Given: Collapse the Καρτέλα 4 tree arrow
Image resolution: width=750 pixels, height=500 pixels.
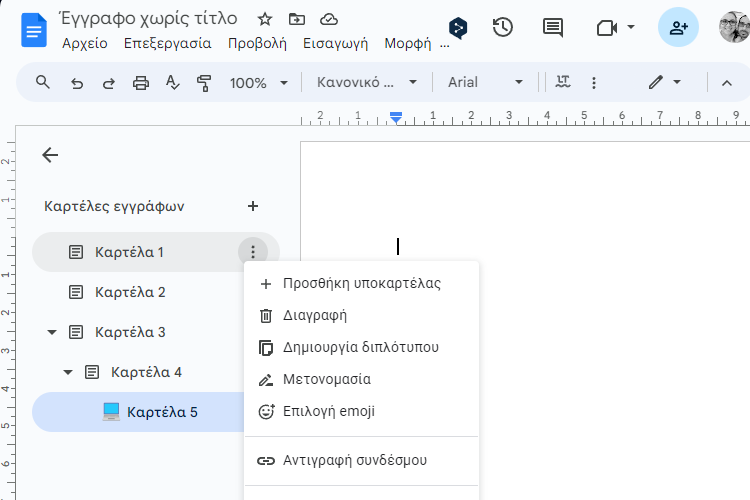Looking at the screenshot, I should click(x=68, y=372).
